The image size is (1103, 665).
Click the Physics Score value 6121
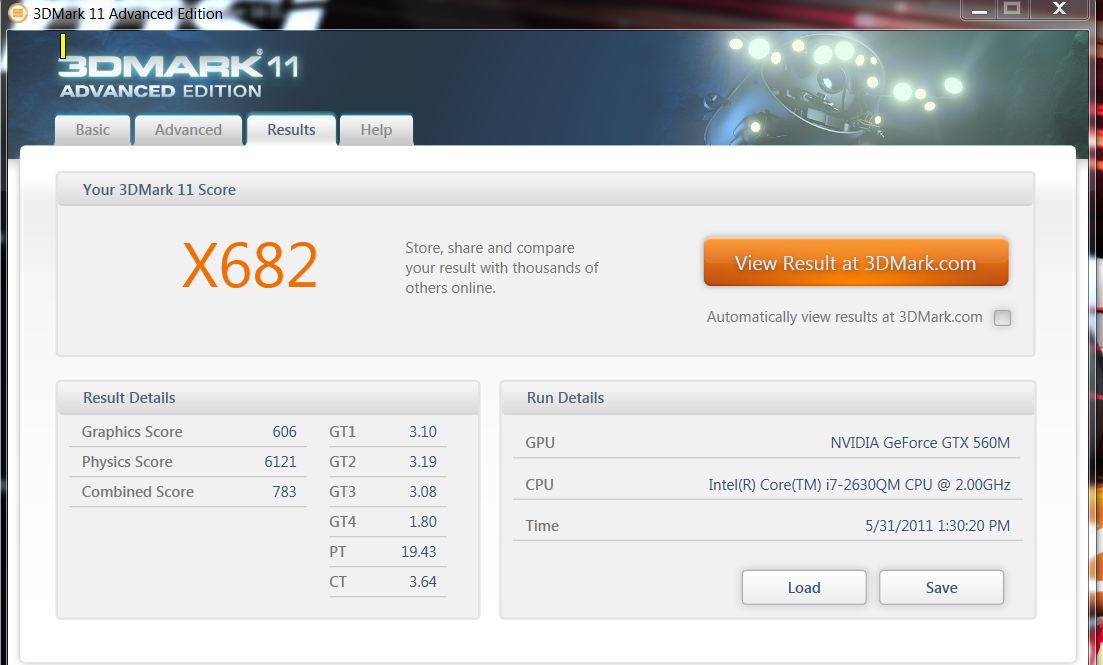pos(280,462)
